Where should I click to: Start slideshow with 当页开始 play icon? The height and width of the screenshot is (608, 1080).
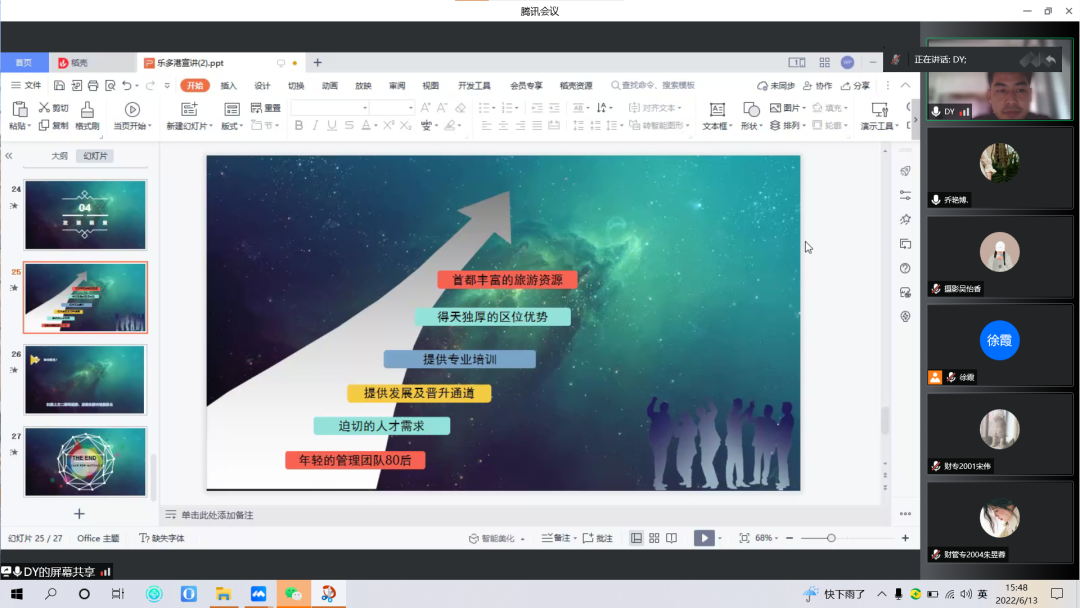pos(131,109)
